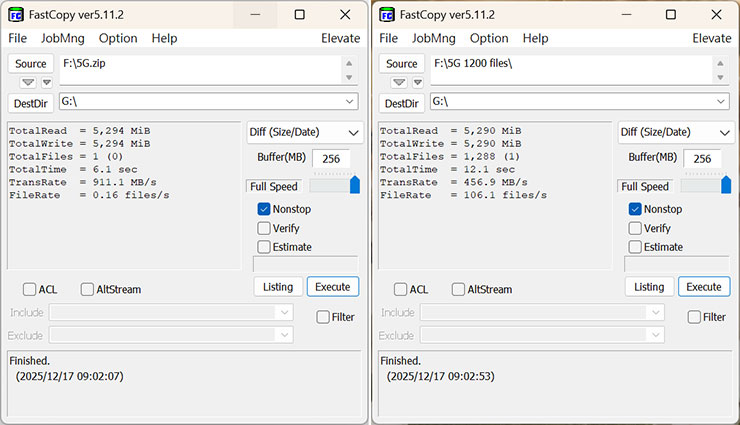The width and height of the screenshot is (740, 425).
Task: Open JobMng menu in right window
Action: 433,38
